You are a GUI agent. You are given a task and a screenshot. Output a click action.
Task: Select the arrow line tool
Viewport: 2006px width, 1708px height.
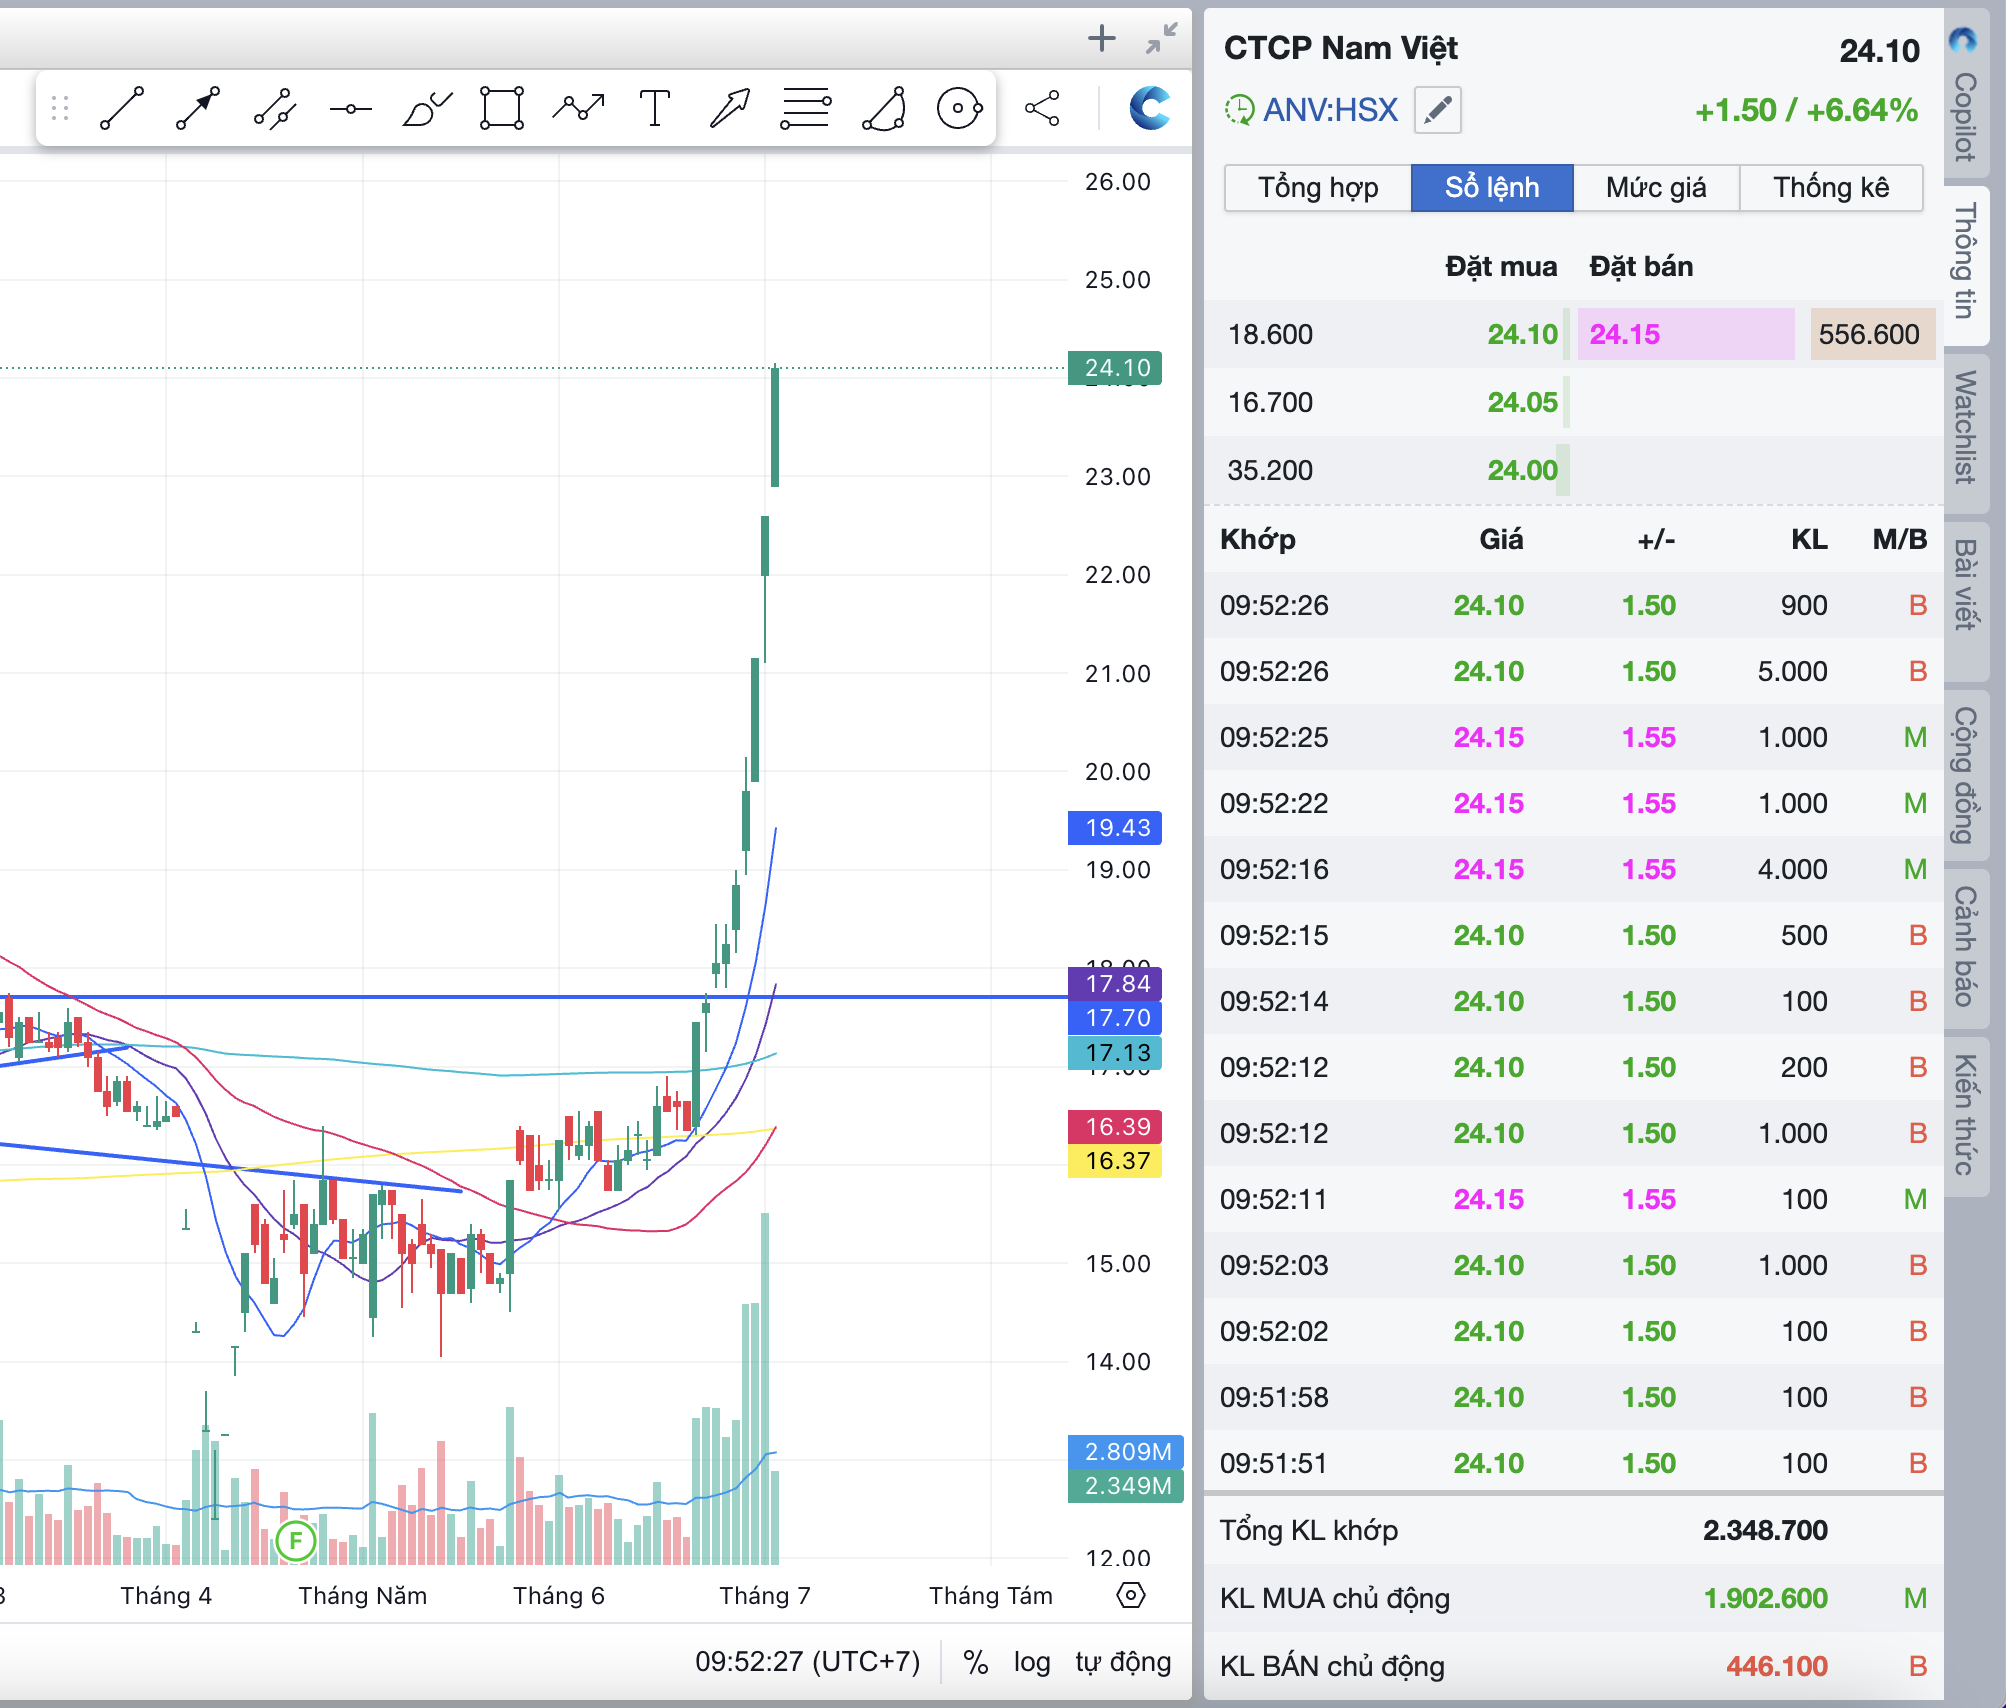(x=197, y=108)
